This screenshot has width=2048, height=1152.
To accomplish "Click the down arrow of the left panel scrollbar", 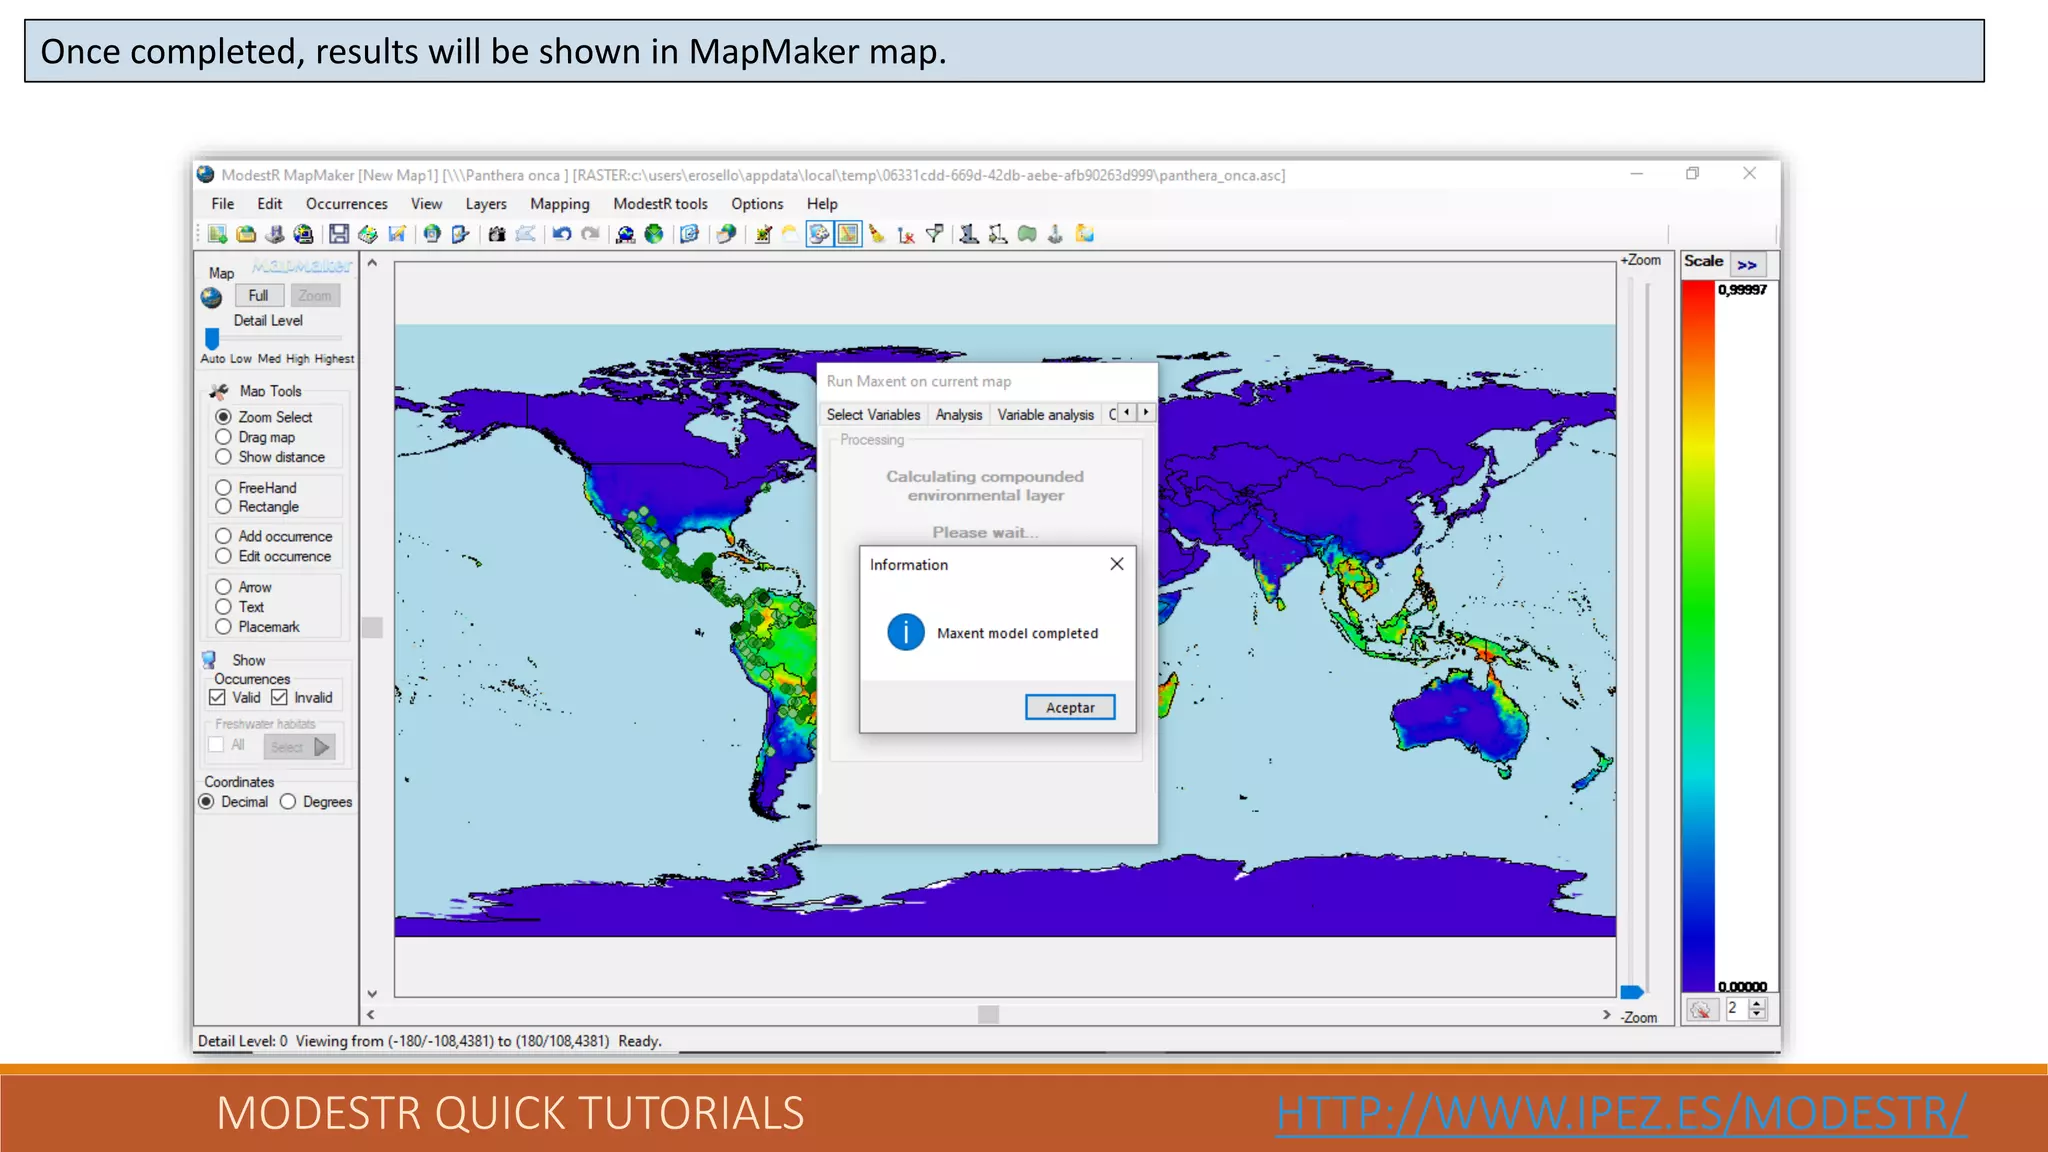I will click(372, 994).
